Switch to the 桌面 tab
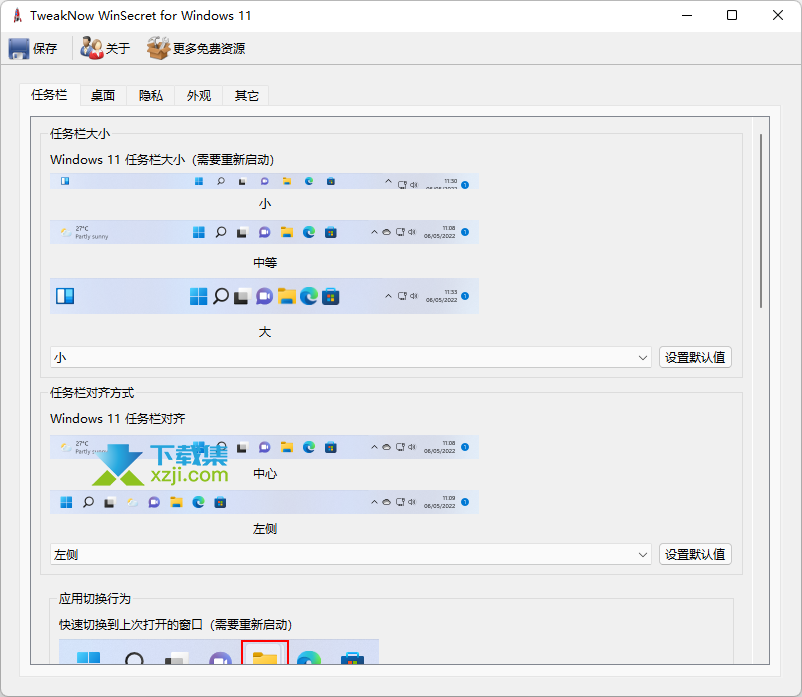The width and height of the screenshot is (802, 697). point(103,96)
